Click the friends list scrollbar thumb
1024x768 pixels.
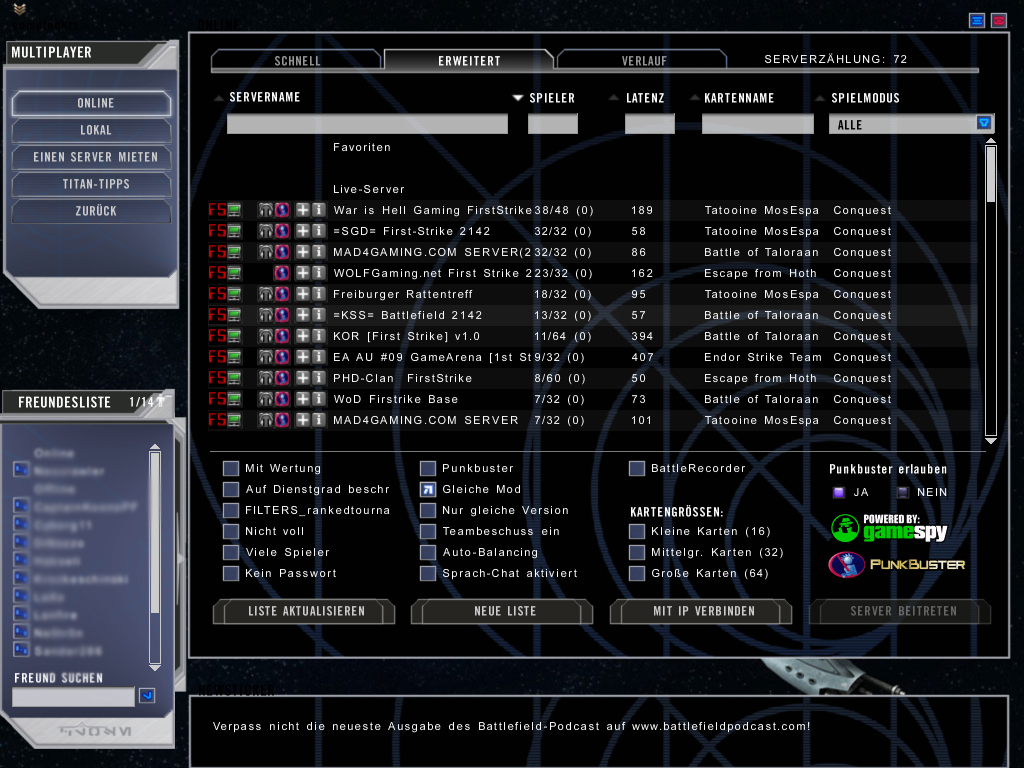[x=155, y=532]
